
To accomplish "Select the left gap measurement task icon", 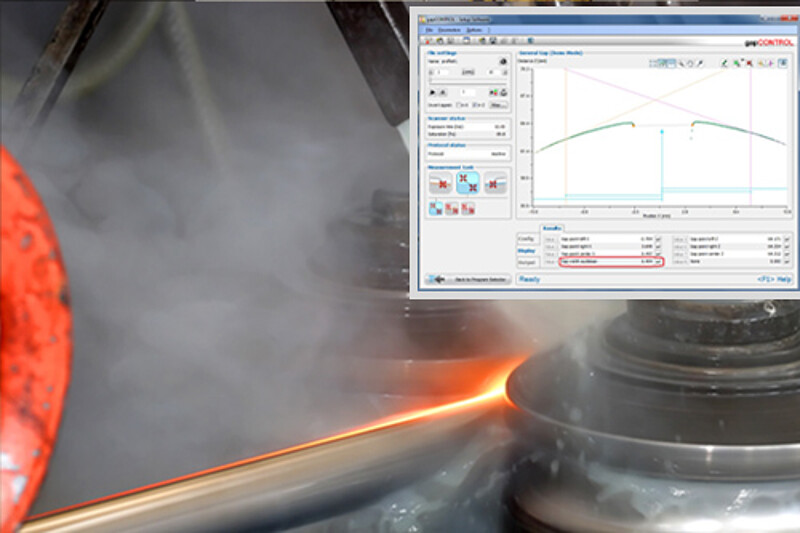I will coord(441,183).
